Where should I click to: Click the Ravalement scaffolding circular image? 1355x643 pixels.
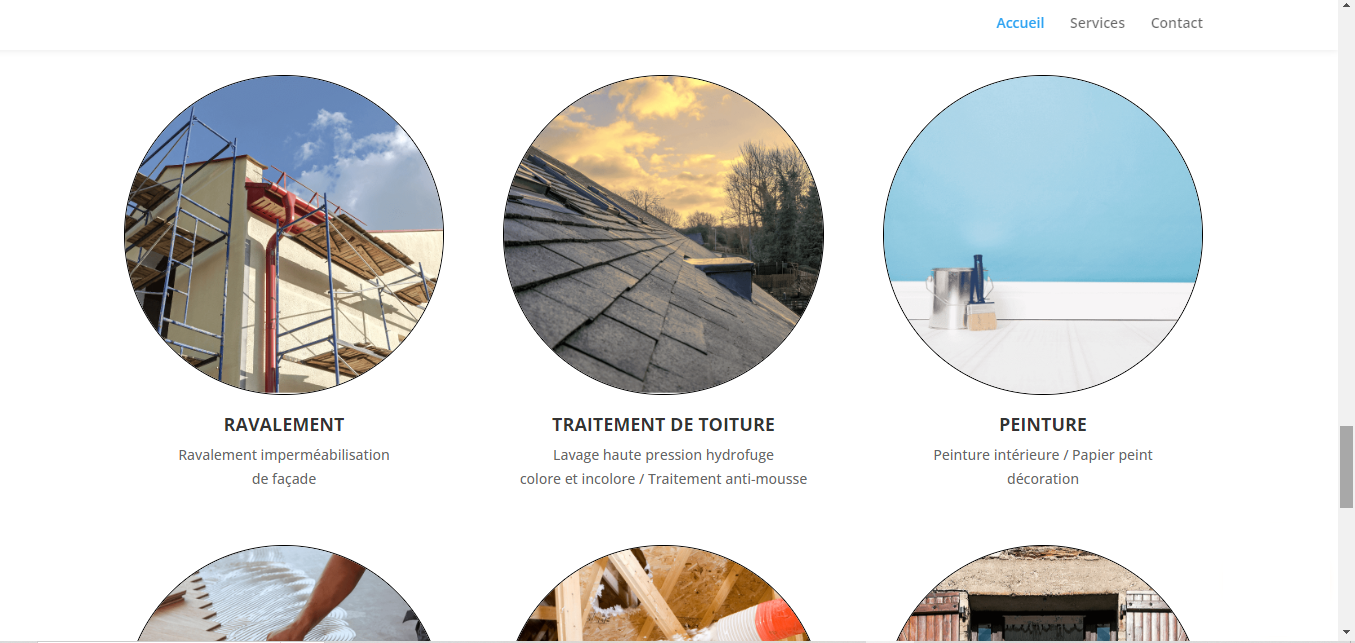(x=284, y=235)
